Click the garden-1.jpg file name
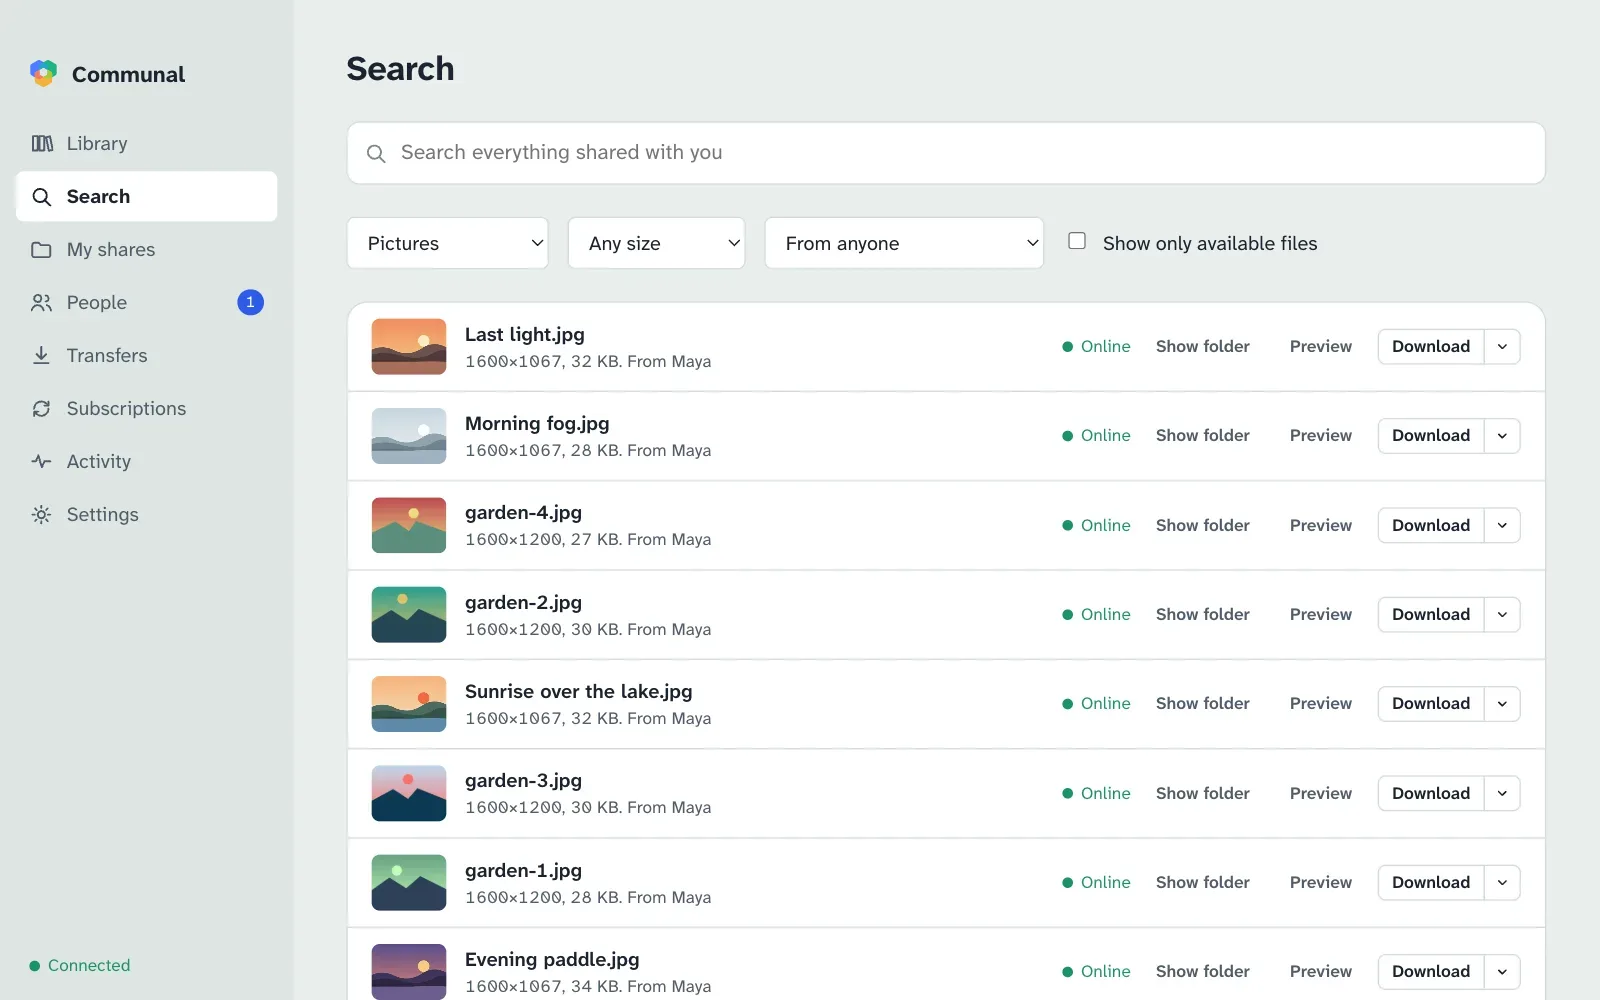Image resolution: width=1600 pixels, height=1000 pixels. 523,870
